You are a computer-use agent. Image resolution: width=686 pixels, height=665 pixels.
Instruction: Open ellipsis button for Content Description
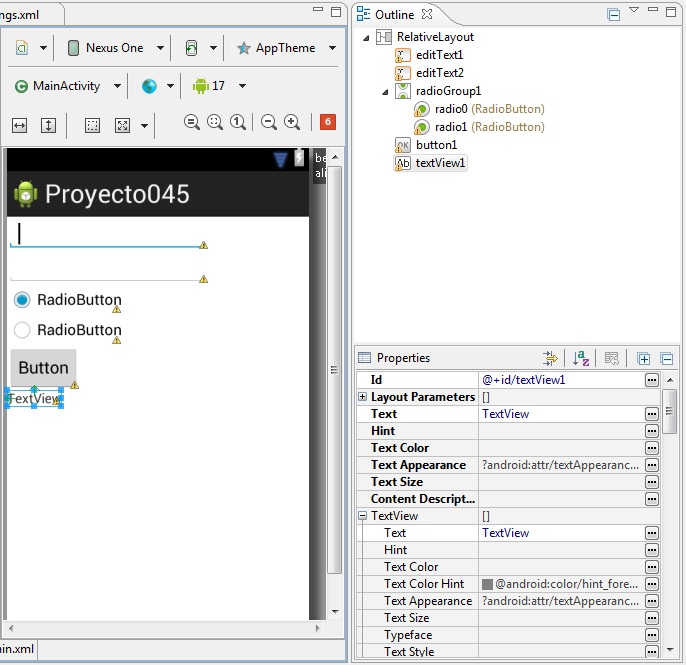(651, 499)
